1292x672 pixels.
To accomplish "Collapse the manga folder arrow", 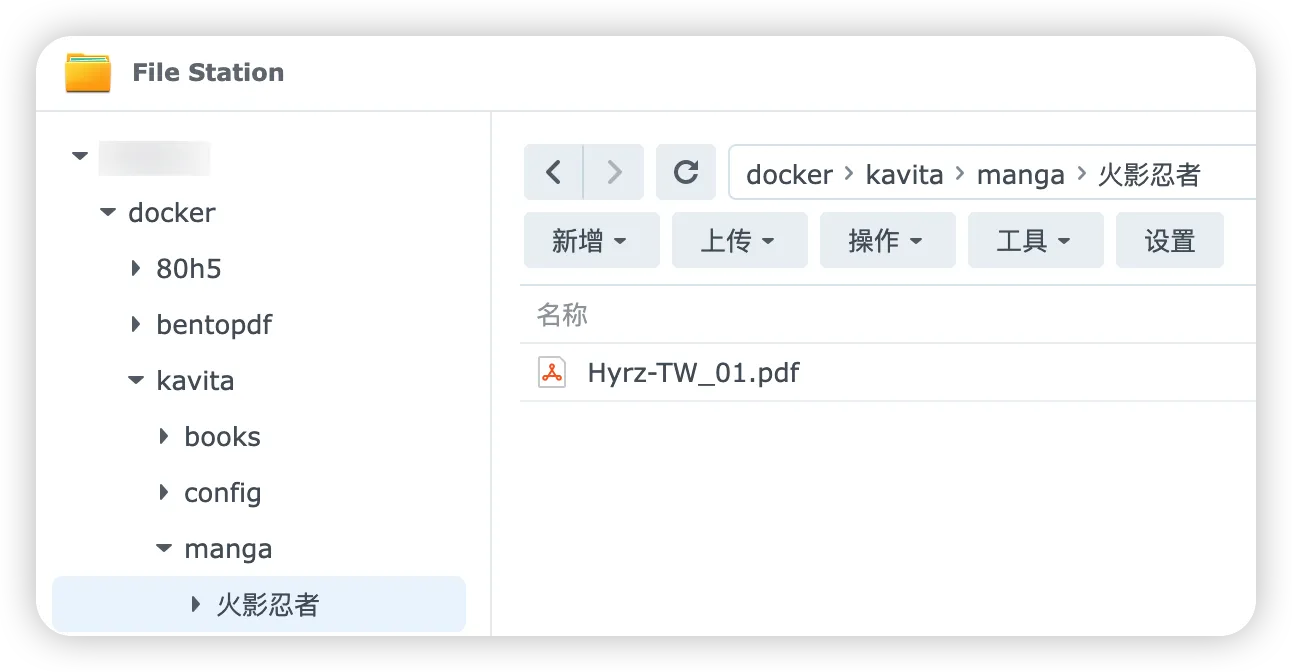I will tap(164, 549).
